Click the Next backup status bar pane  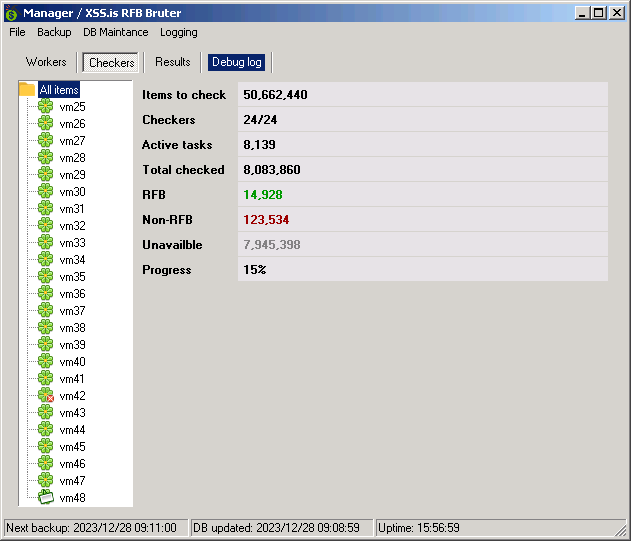(96, 528)
